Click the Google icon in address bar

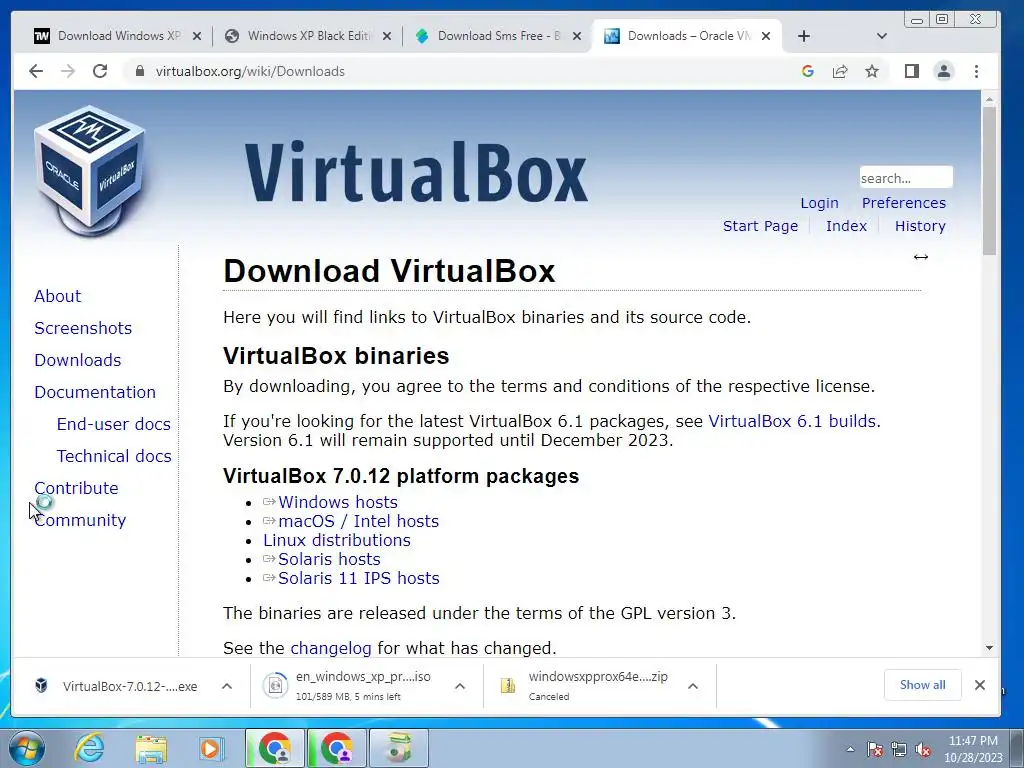(808, 71)
